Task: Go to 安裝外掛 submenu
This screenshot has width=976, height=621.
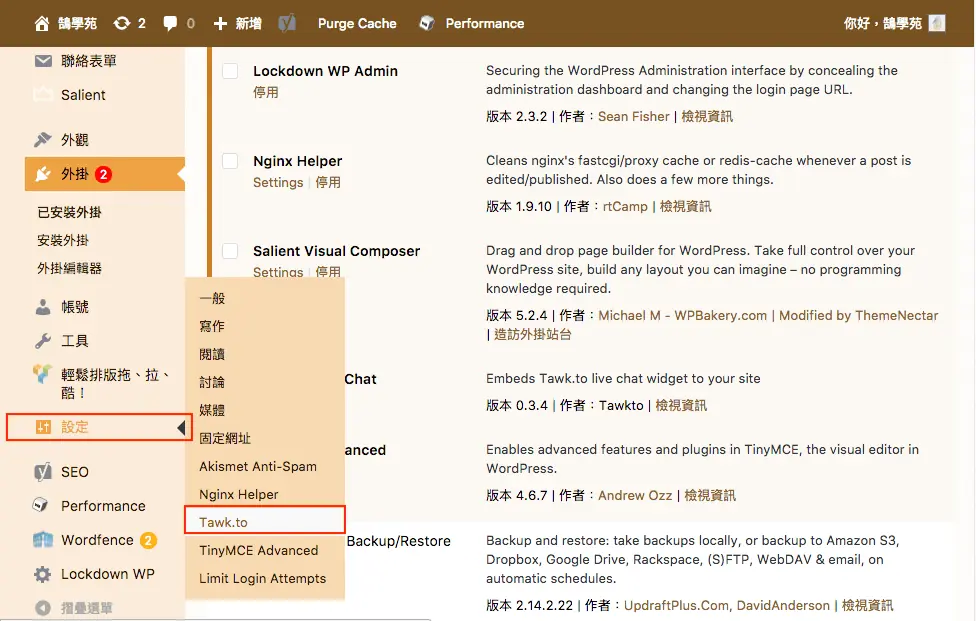Action: pos(63,240)
